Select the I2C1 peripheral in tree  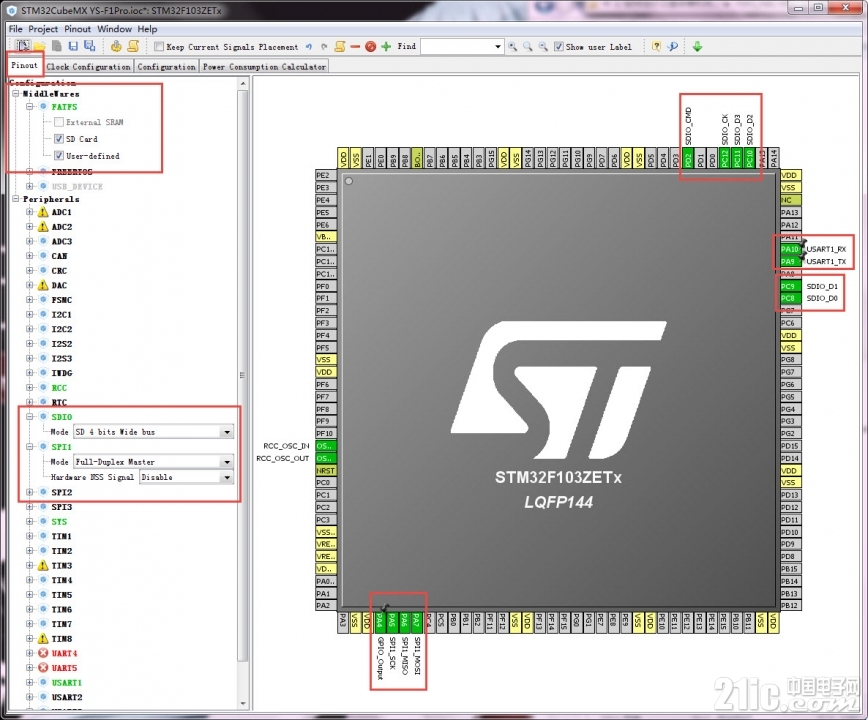tap(61, 314)
